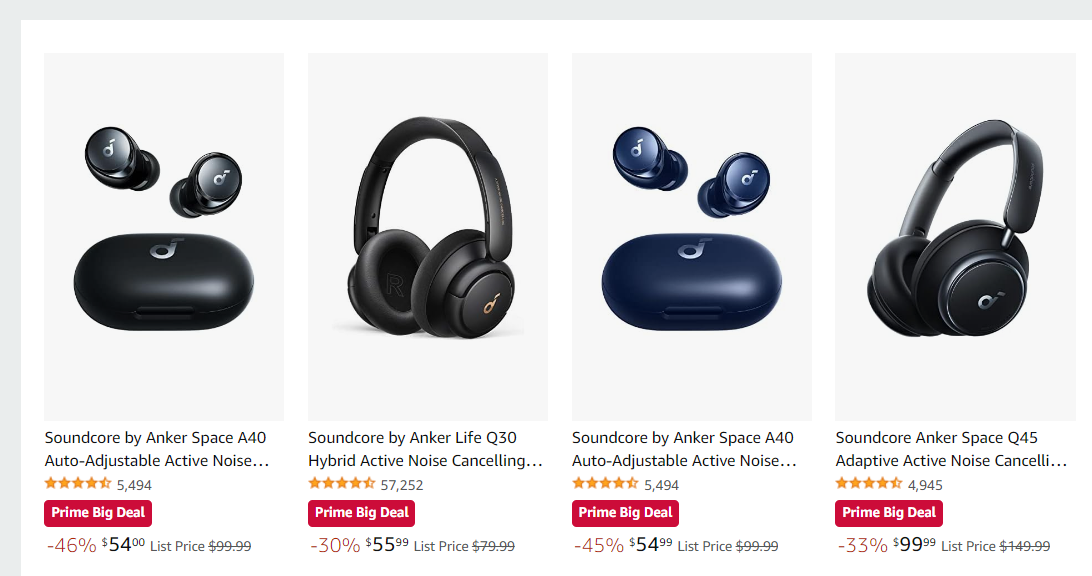
Task: Click first Soundcore Space A40 title link
Action: [x=157, y=449]
